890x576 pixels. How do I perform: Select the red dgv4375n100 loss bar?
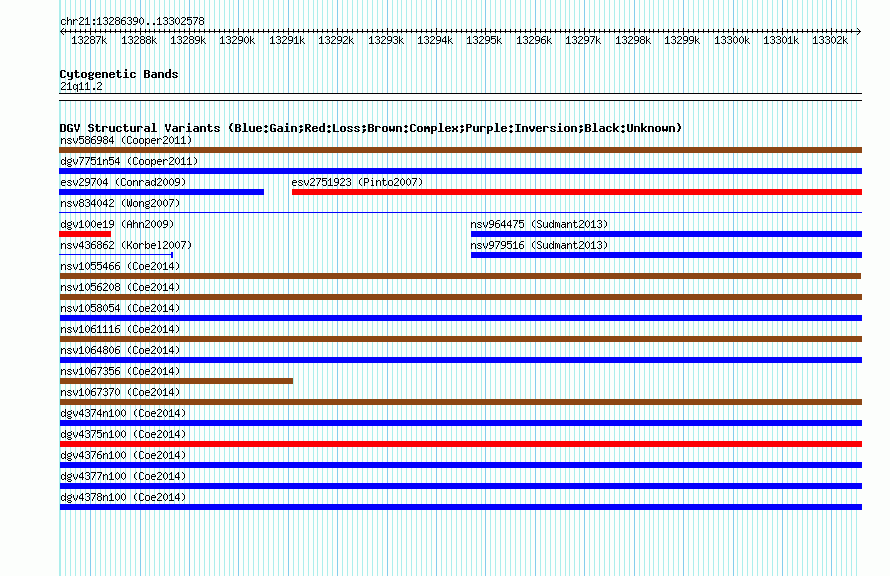point(460,444)
